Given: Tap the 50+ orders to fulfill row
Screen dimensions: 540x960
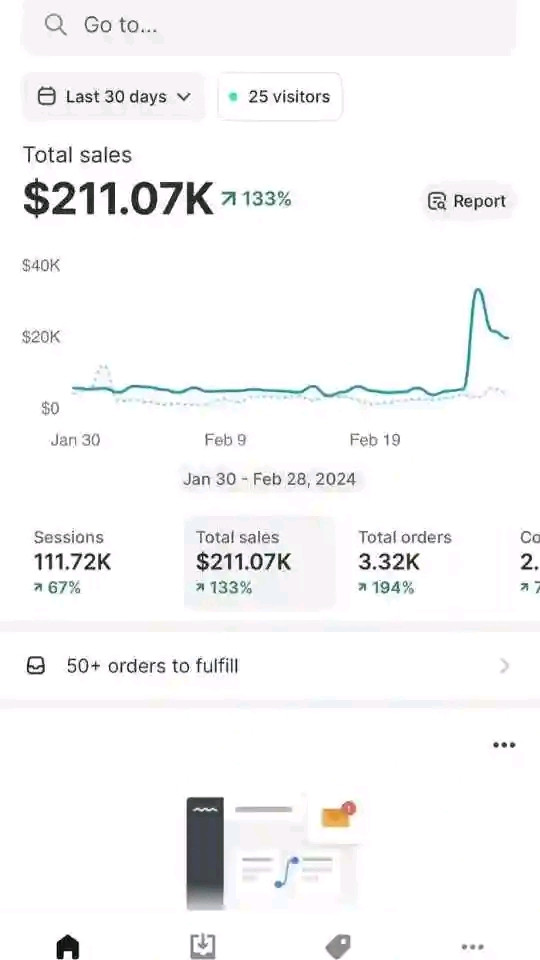Looking at the screenshot, I should pos(270,666).
